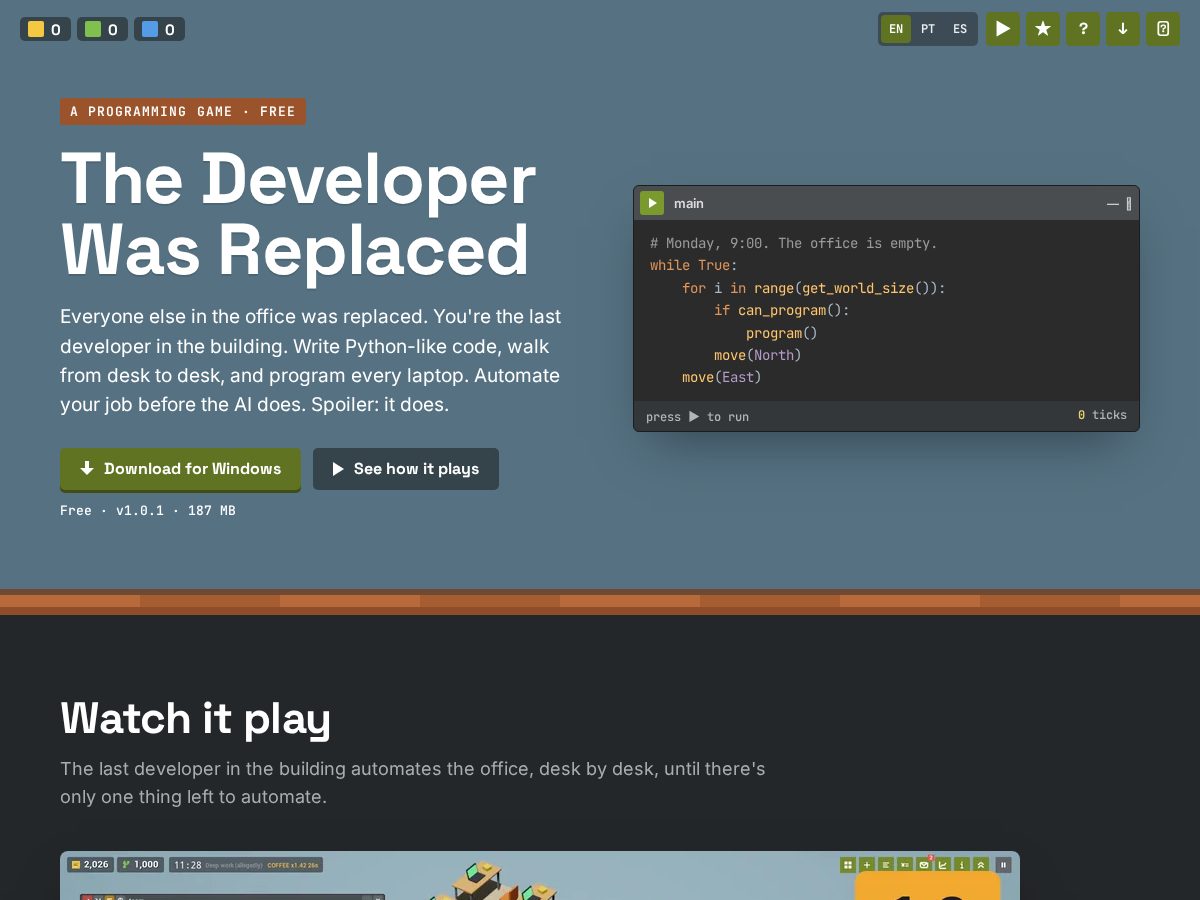Open the document question mark icon
Viewport: 1200px width, 900px height.
1163,29
